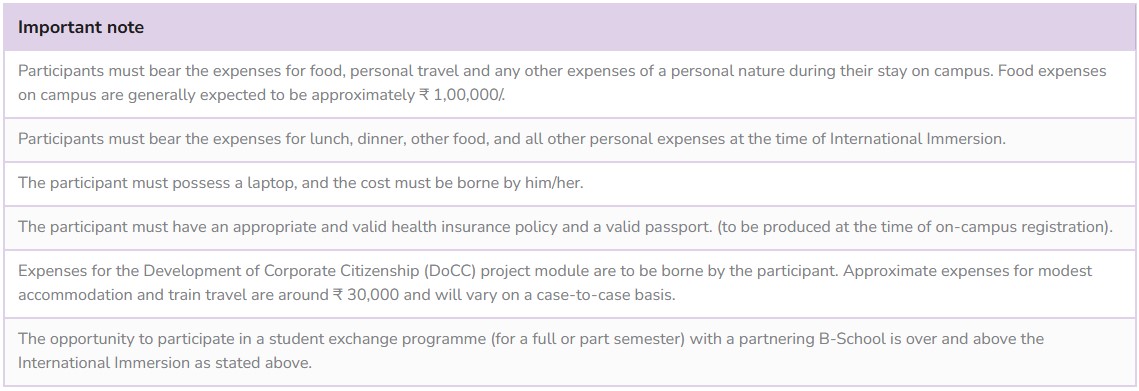Click the student exchange programme row
The width and height of the screenshot is (1139, 391).
570,351
